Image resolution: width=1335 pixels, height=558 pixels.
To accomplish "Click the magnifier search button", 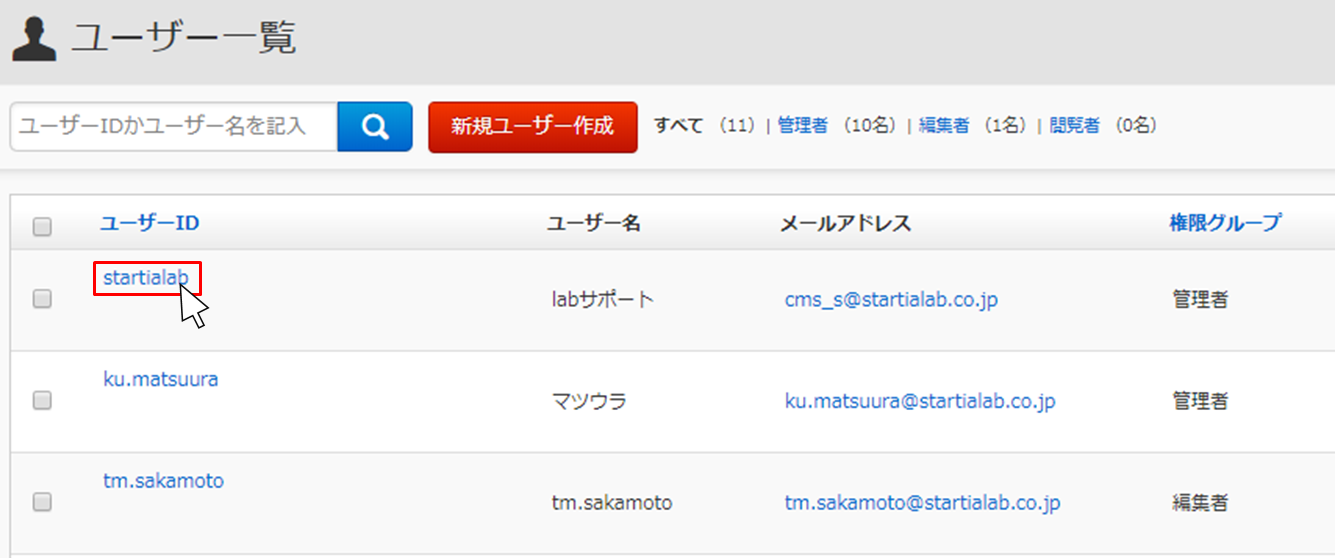I will (375, 127).
